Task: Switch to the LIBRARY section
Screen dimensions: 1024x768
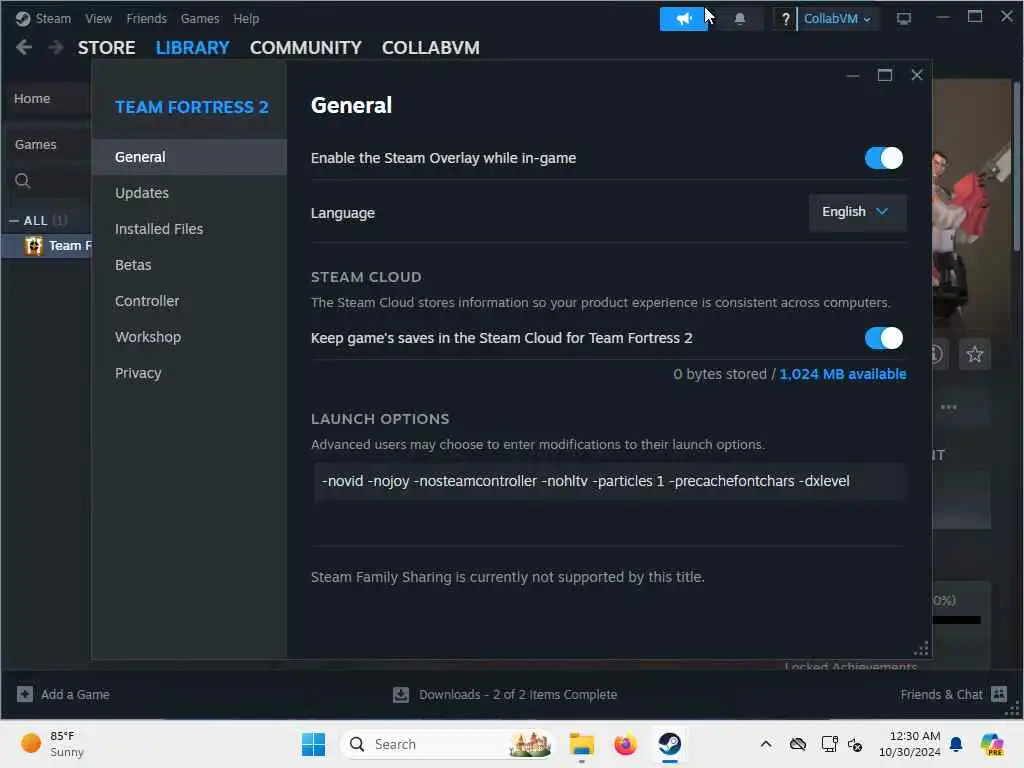Action: click(193, 48)
